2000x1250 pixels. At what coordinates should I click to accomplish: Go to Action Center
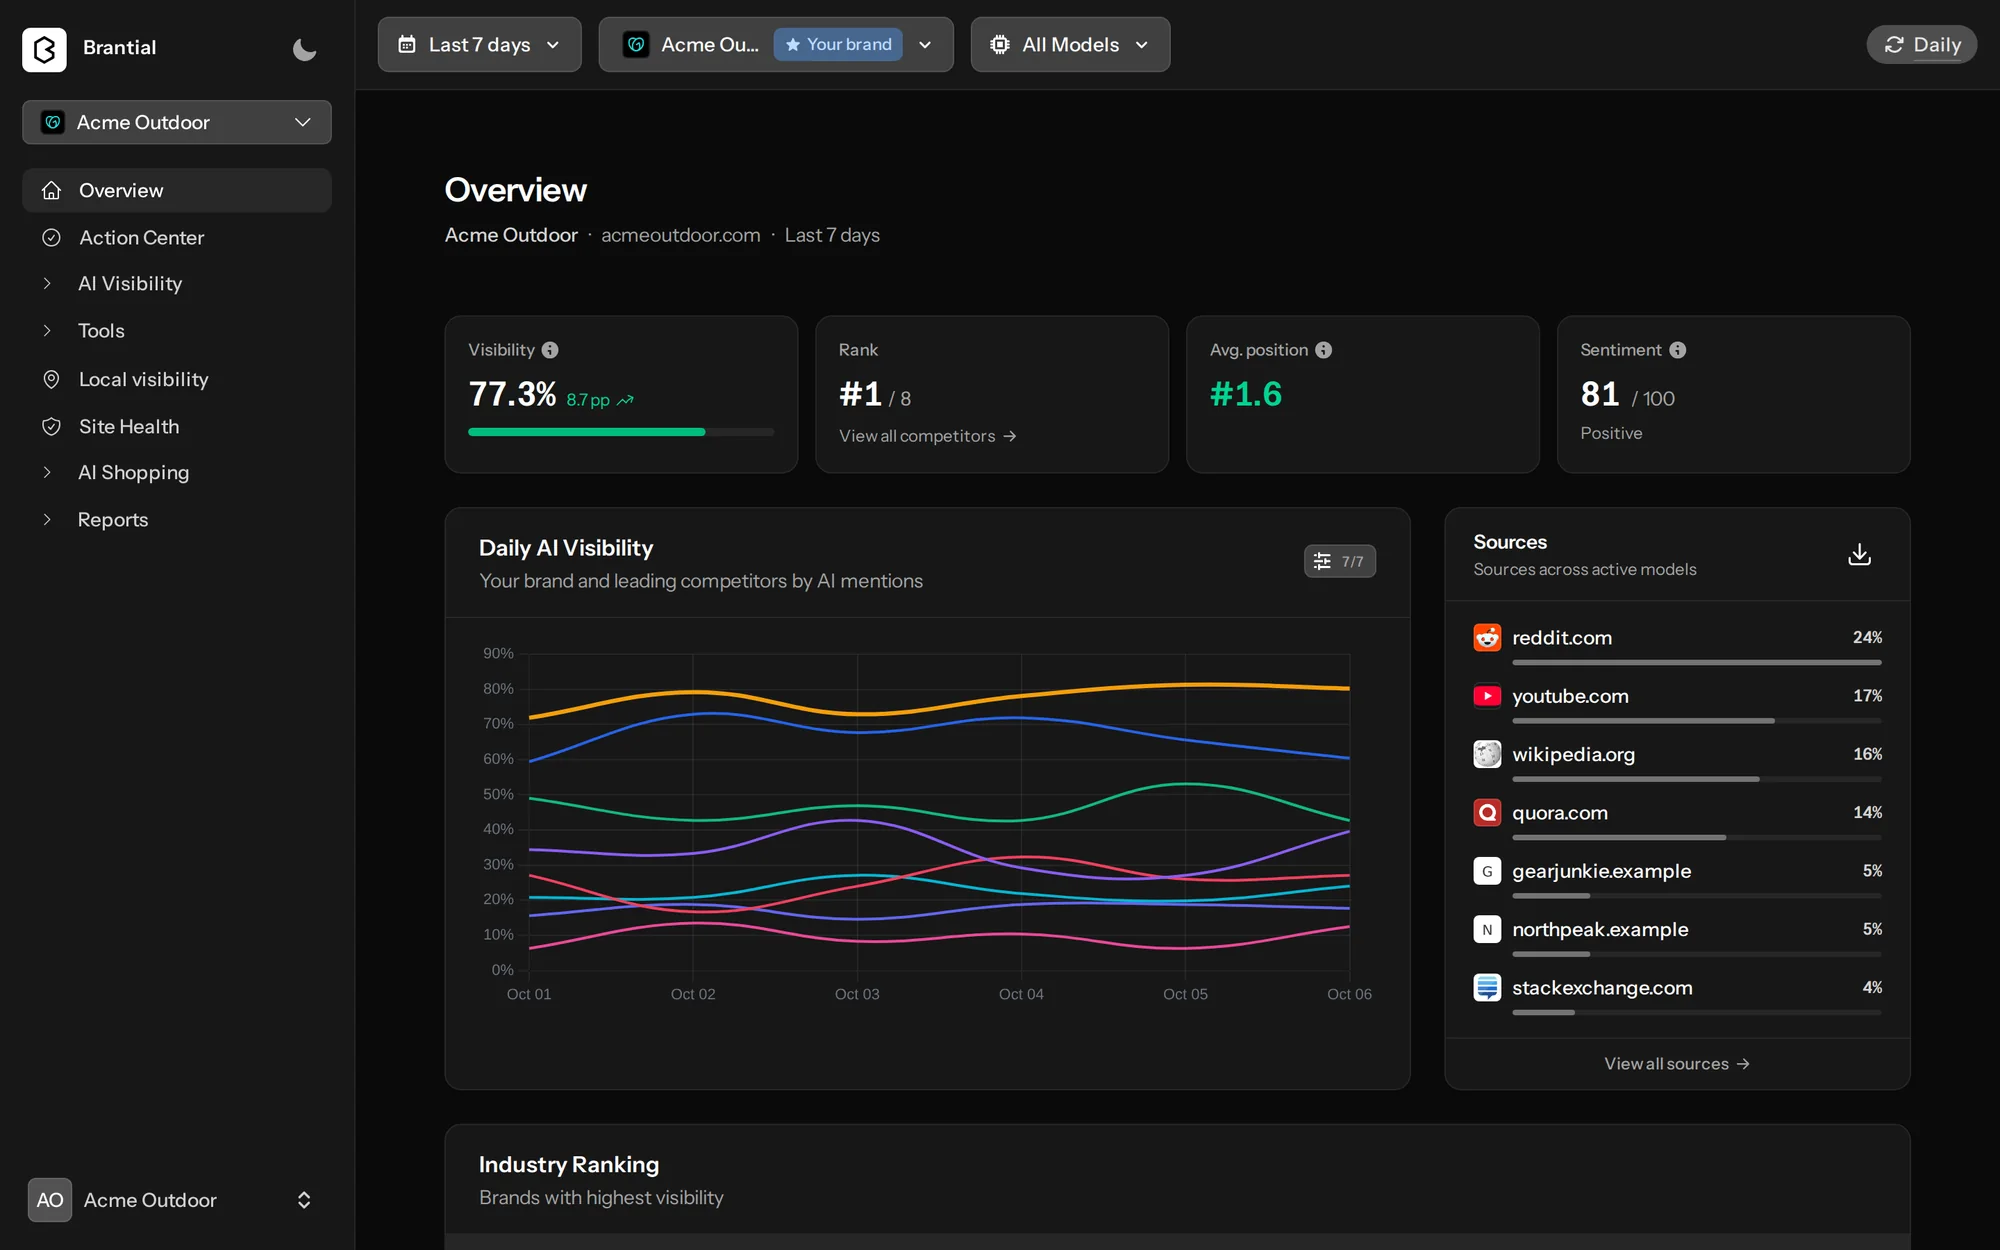177,237
